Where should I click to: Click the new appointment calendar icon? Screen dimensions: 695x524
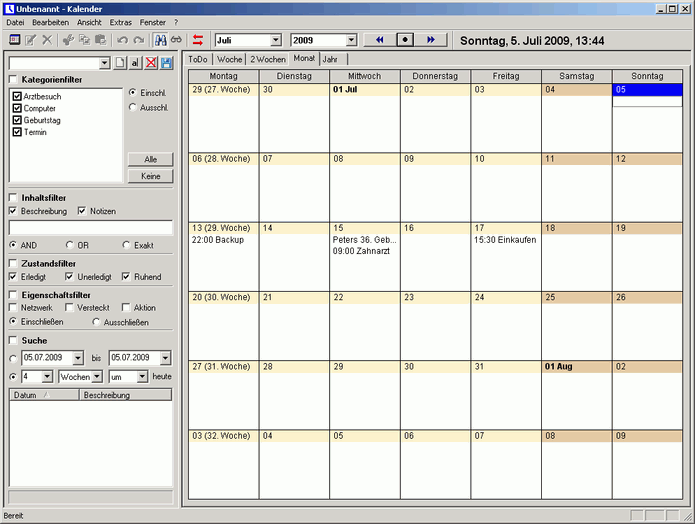[15, 40]
